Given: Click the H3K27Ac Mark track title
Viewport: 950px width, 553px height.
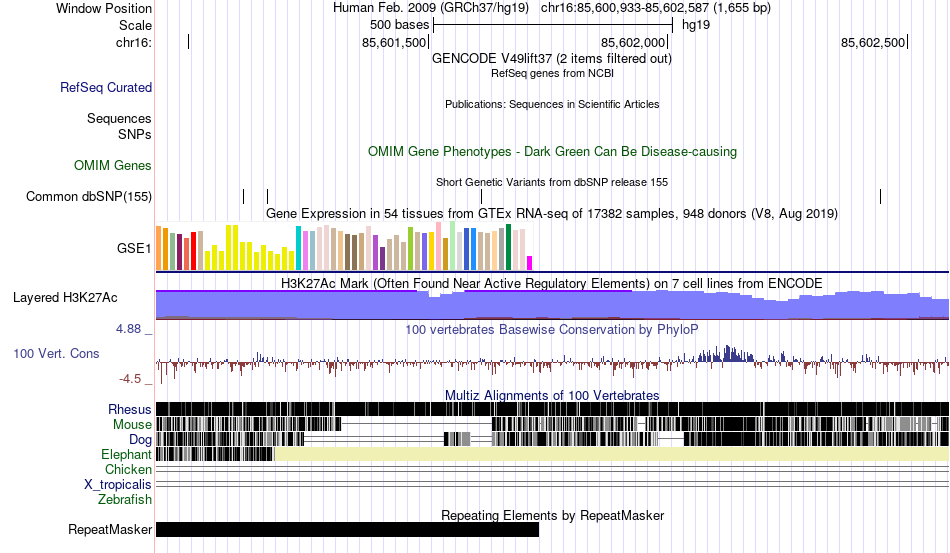Looking at the screenshot, I should (x=552, y=283).
